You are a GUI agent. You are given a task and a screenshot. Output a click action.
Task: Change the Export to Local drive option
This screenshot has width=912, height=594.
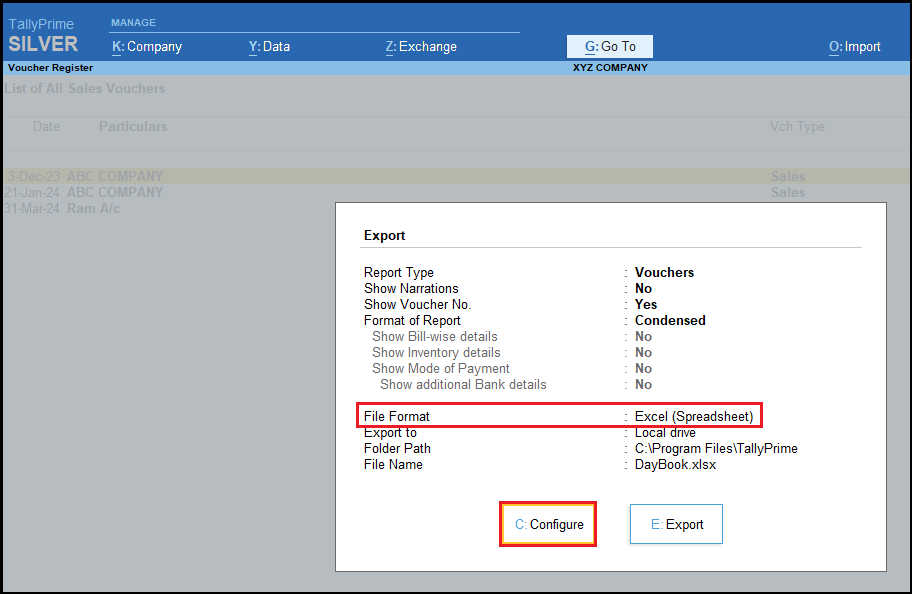665,432
